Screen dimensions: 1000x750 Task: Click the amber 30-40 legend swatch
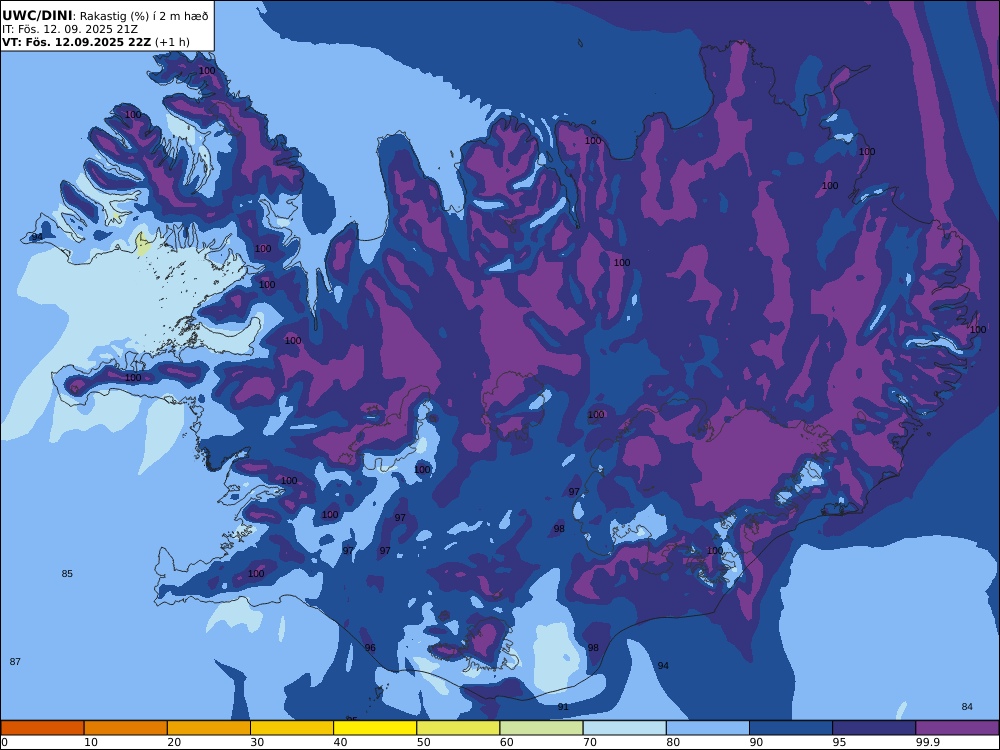tap(292, 728)
